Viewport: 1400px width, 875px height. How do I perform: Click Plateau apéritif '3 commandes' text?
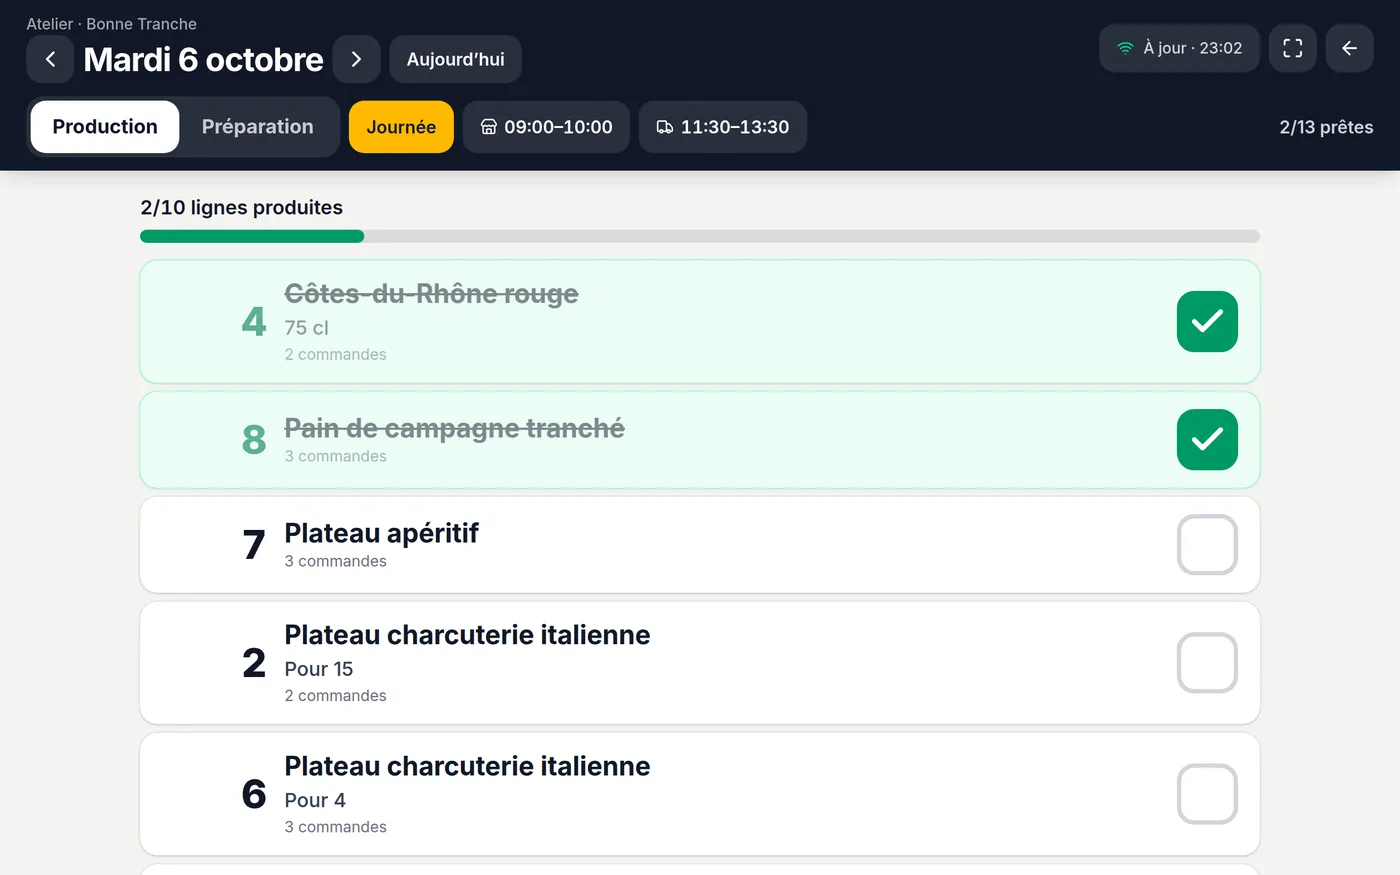click(x=335, y=561)
